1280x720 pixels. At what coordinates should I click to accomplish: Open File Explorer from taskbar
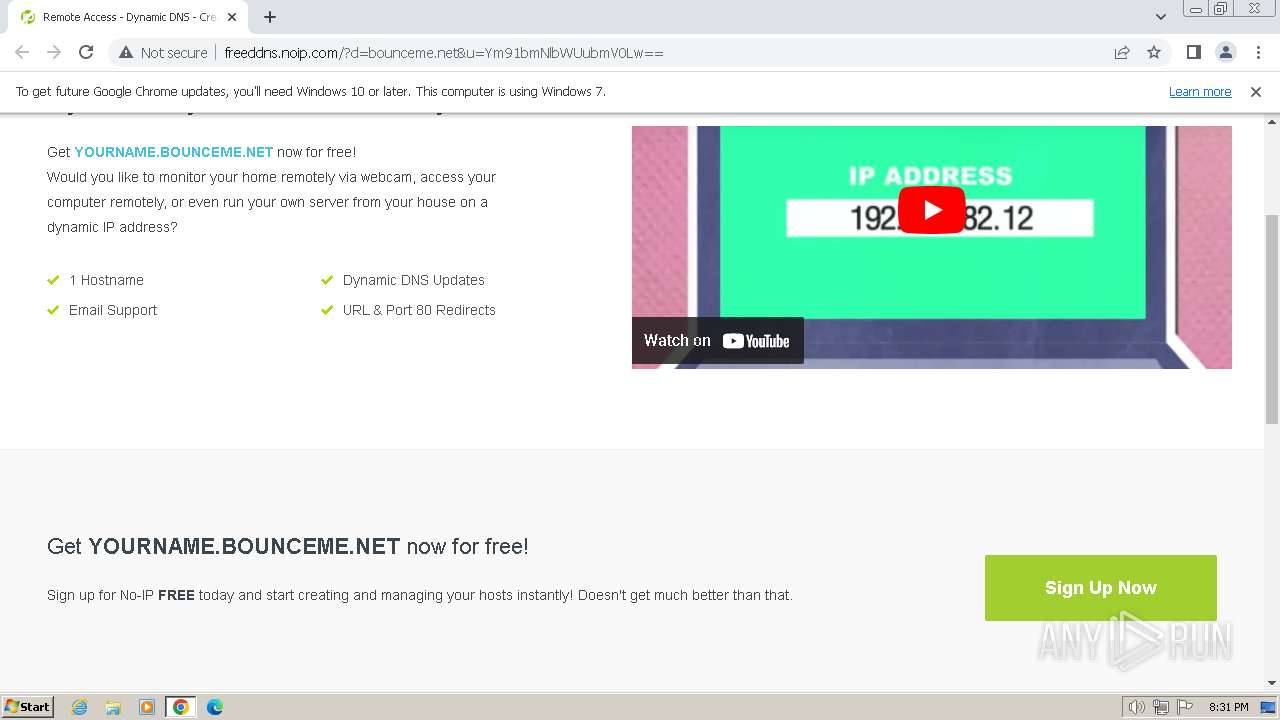[x=113, y=707]
